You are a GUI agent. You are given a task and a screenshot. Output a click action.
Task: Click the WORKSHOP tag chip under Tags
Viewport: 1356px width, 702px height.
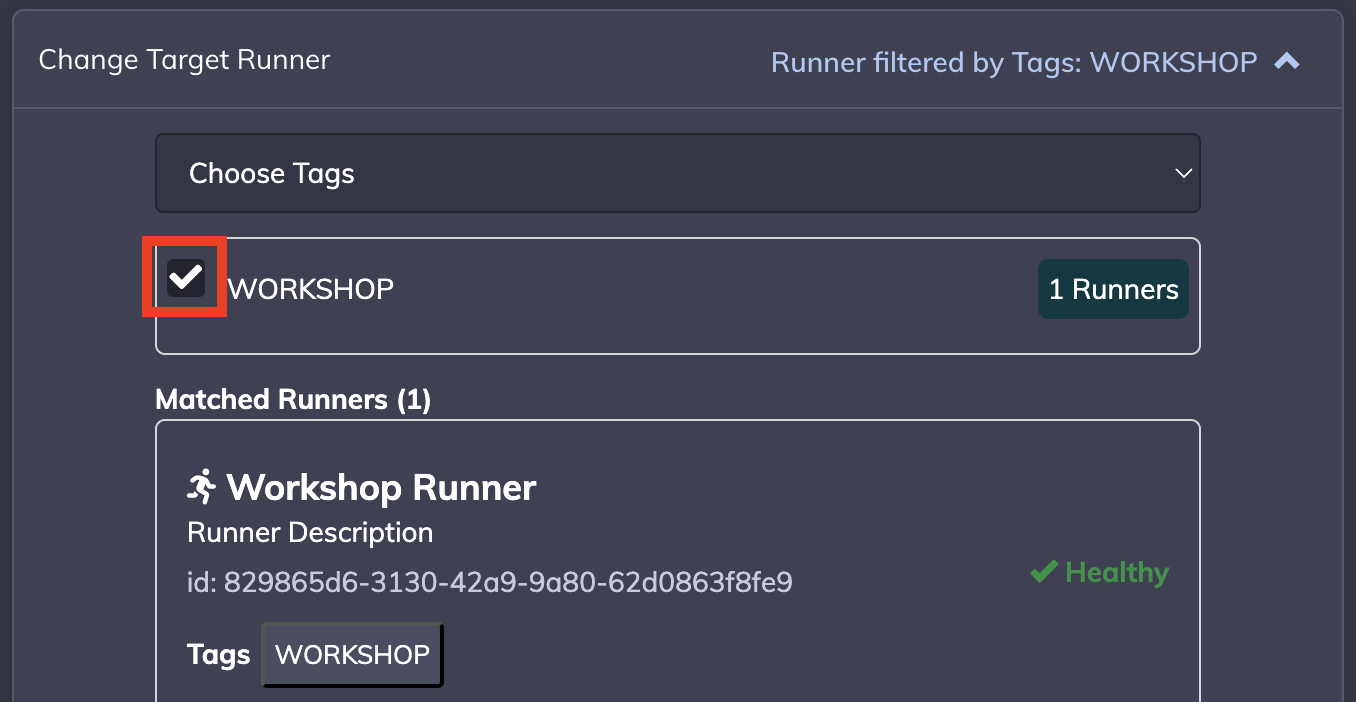tap(352, 655)
